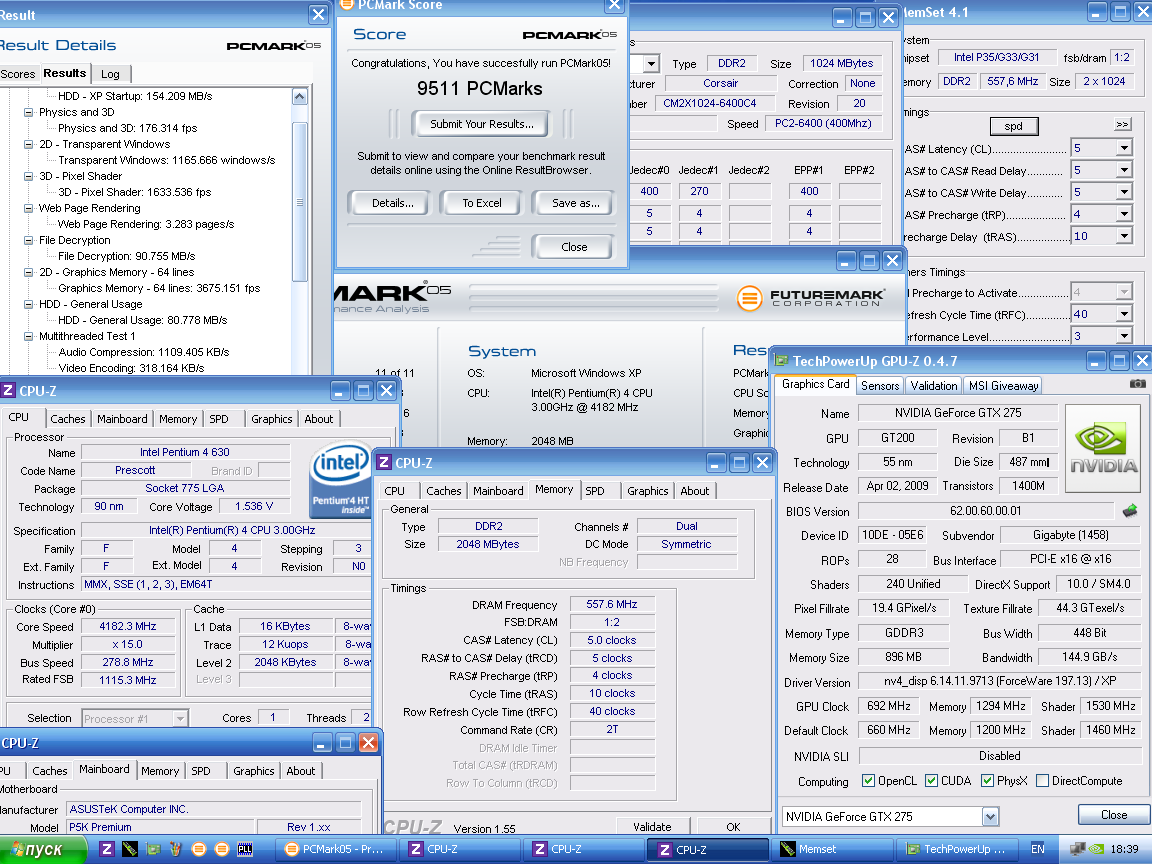This screenshot has height=864, width=1152.
Task: Click the Save as... button
Action: coord(575,203)
